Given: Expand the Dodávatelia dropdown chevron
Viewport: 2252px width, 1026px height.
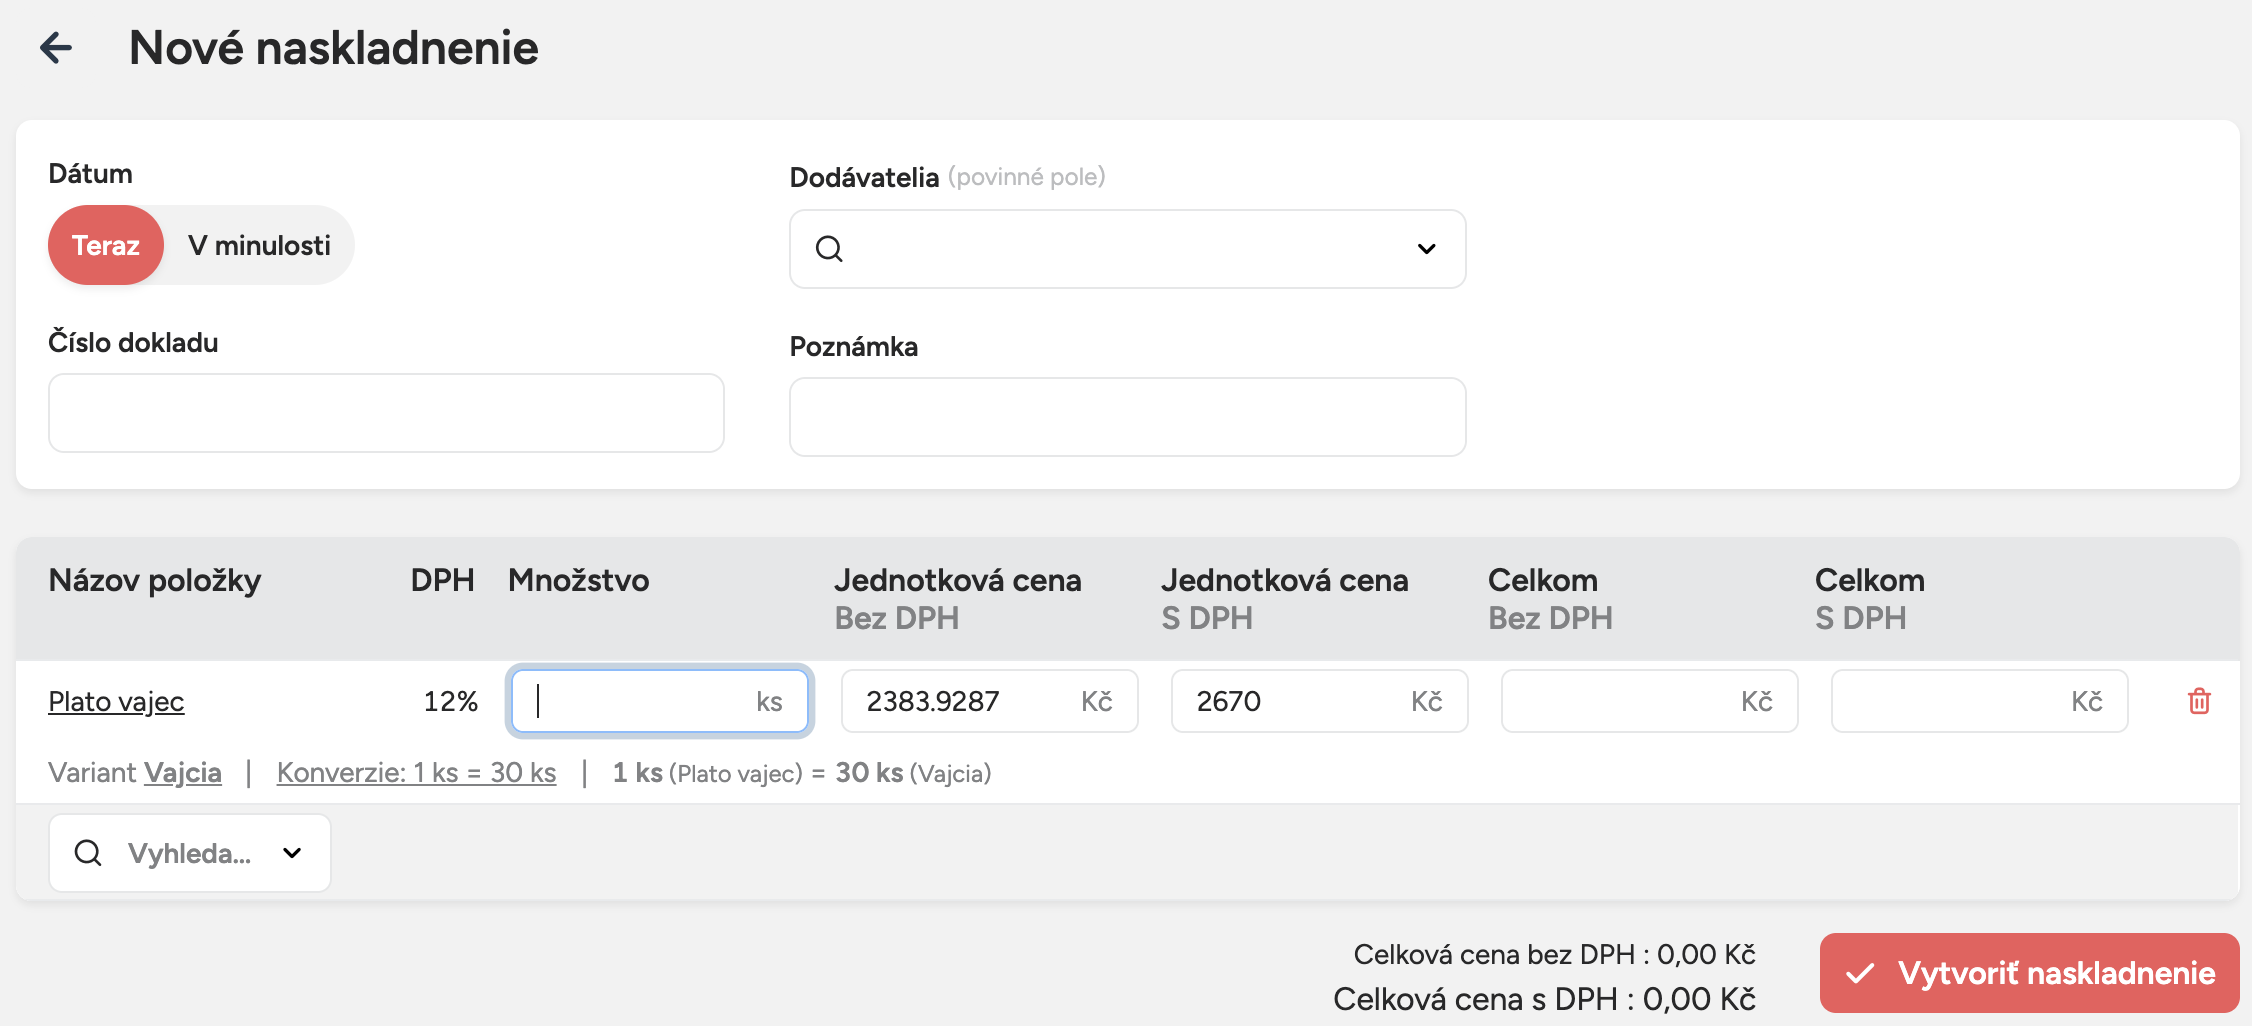Looking at the screenshot, I should coord(1426,249).
